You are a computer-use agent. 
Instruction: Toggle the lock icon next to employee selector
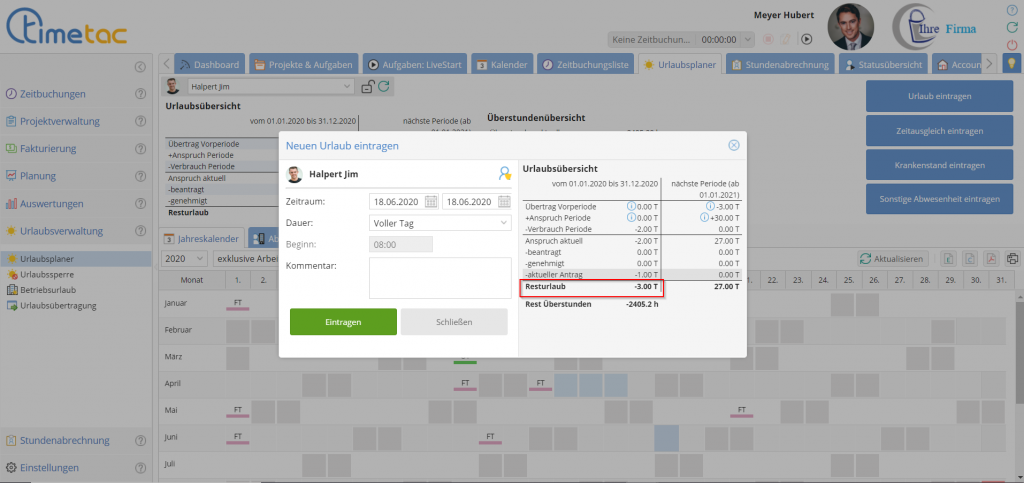point(368,87)
